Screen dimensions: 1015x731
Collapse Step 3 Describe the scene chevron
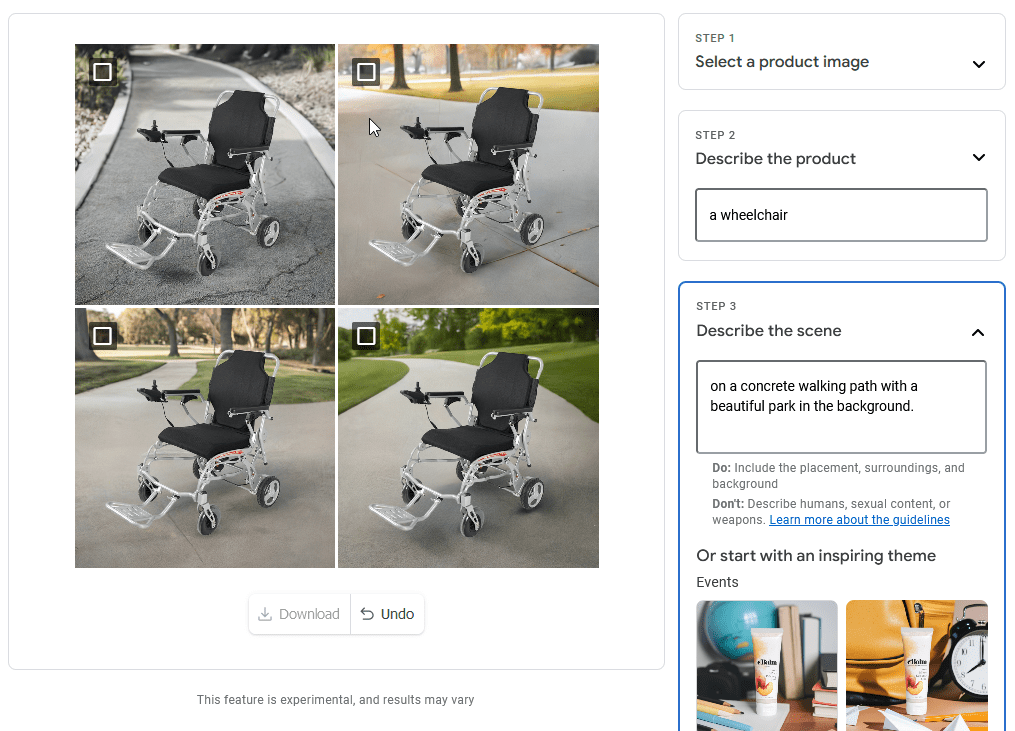pyautogui.click(x=977, y=333)
